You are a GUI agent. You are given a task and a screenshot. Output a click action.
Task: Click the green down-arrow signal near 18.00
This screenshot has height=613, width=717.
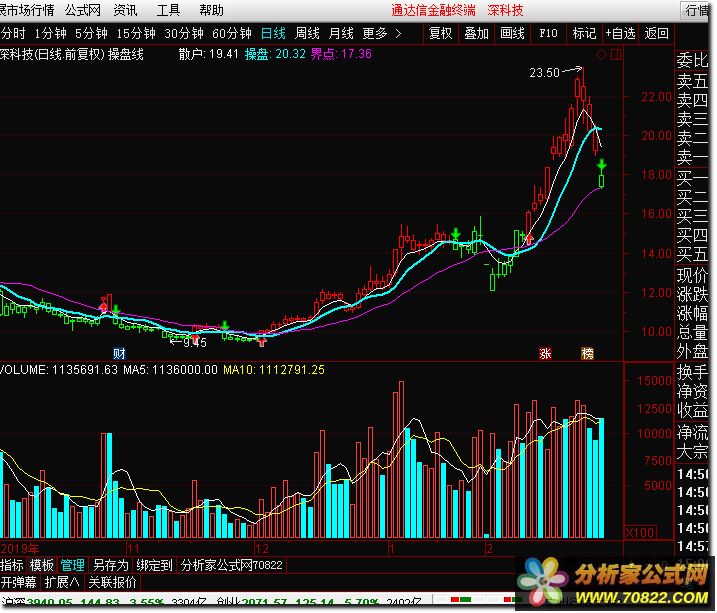602,163
